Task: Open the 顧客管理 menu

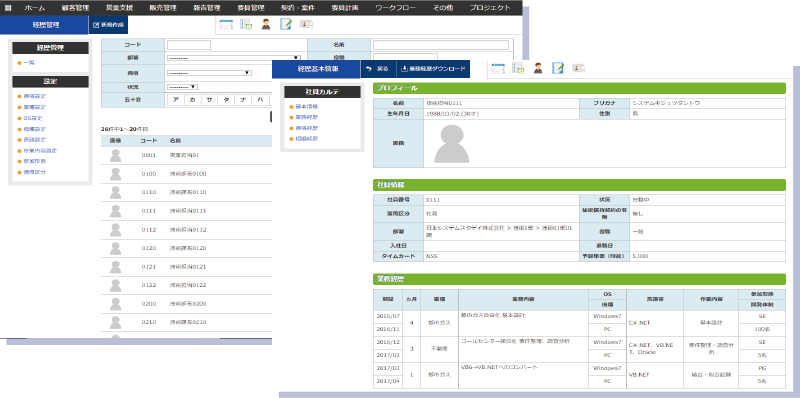Action: point(75,8)
